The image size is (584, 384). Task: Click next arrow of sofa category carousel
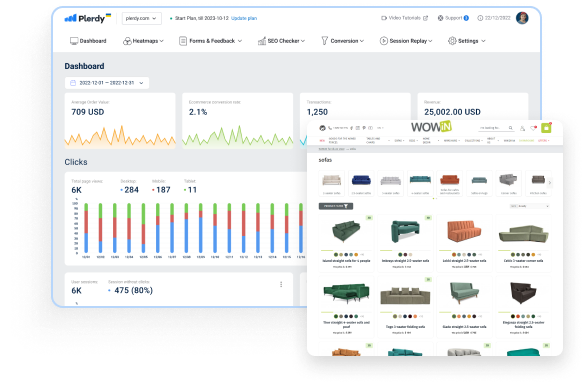549,183
